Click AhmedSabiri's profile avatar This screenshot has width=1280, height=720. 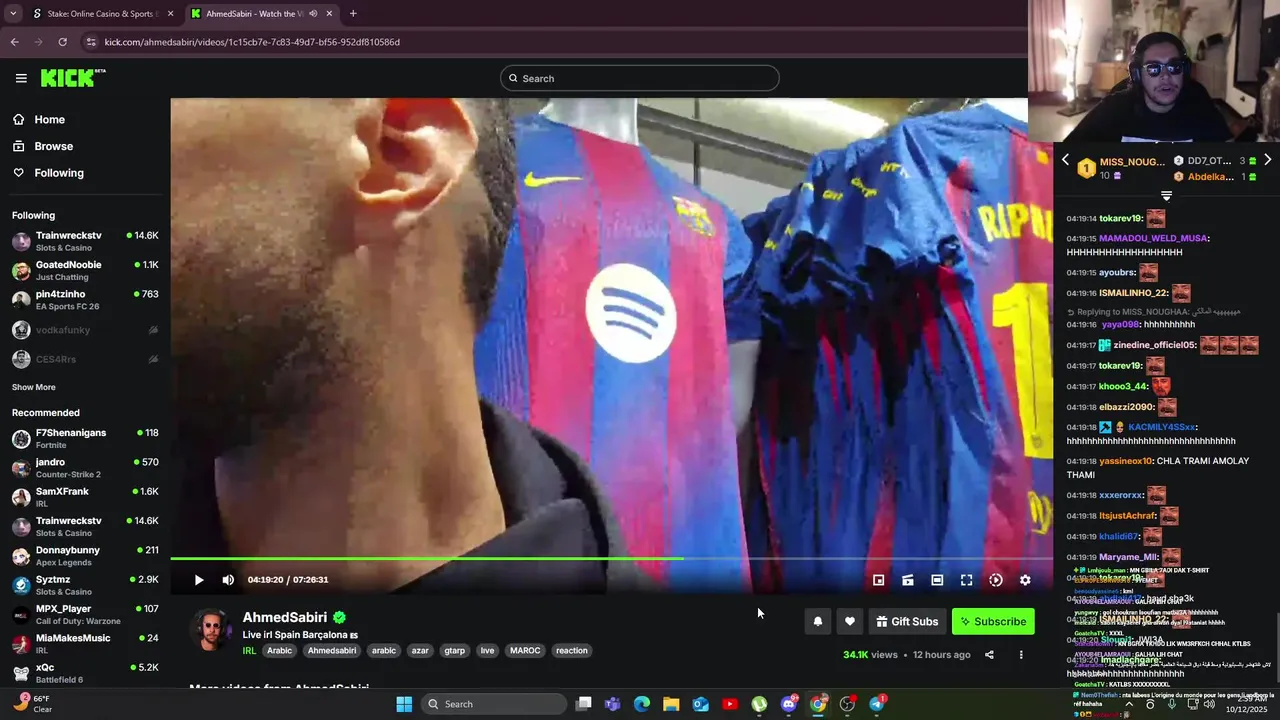tap(211, 630)
